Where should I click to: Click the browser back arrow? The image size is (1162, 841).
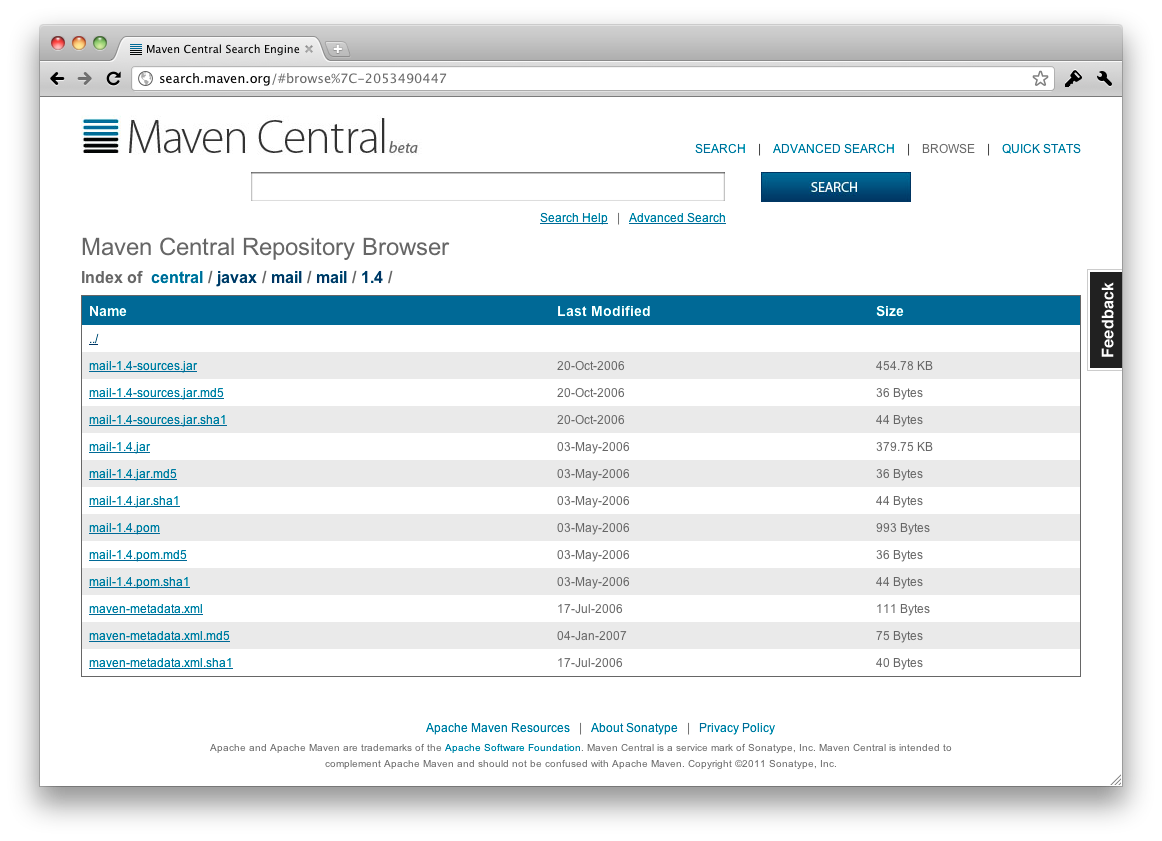pyautogui.click(x=57, y=78)
